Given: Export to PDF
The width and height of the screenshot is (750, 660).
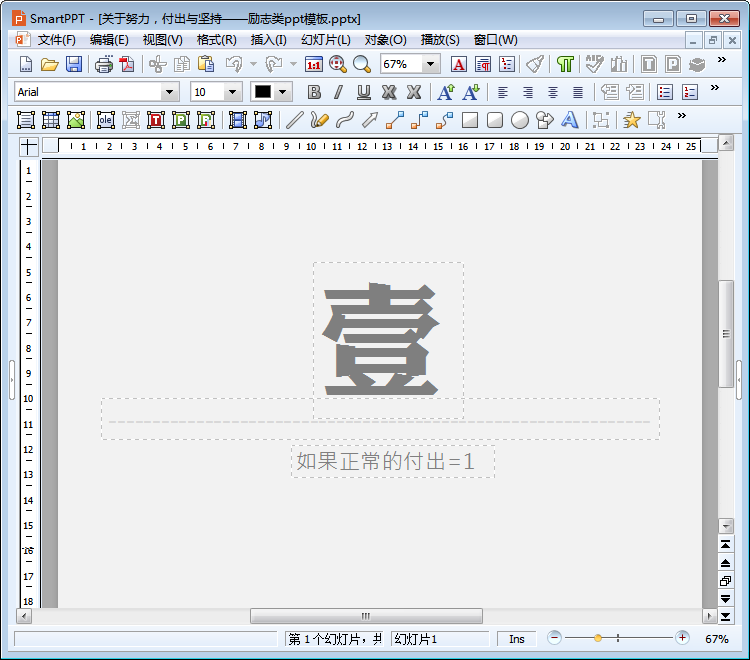Looking at the screenshot, I should [127, 64].
